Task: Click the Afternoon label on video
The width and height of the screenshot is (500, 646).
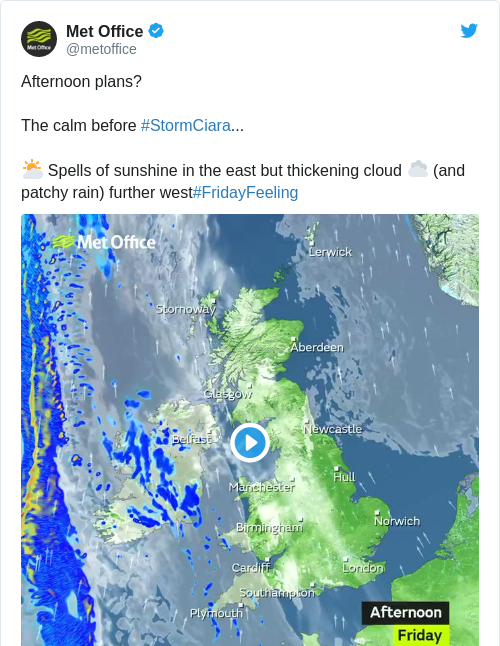Action: [x=405, y=613]
